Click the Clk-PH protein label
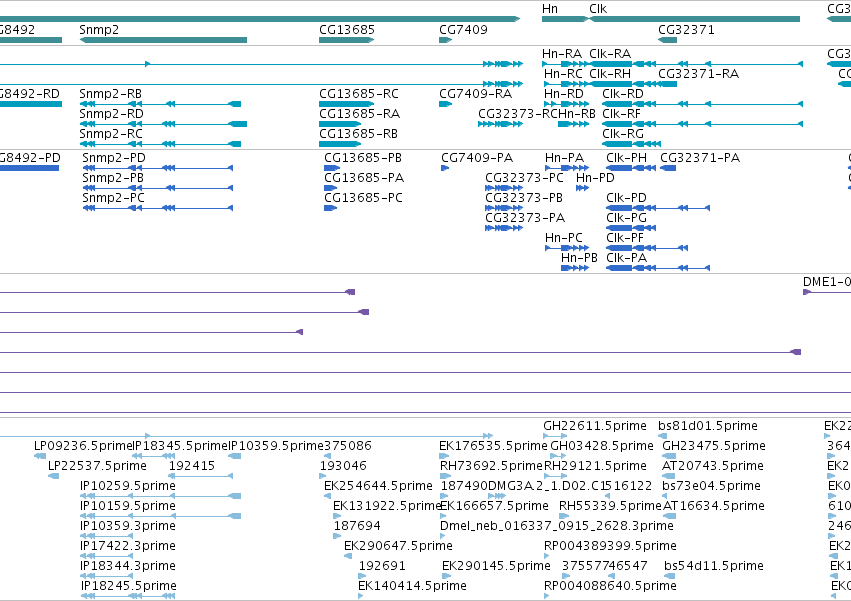Image resolution: width=851 pixels, height=601 pixels. point(626,158)
